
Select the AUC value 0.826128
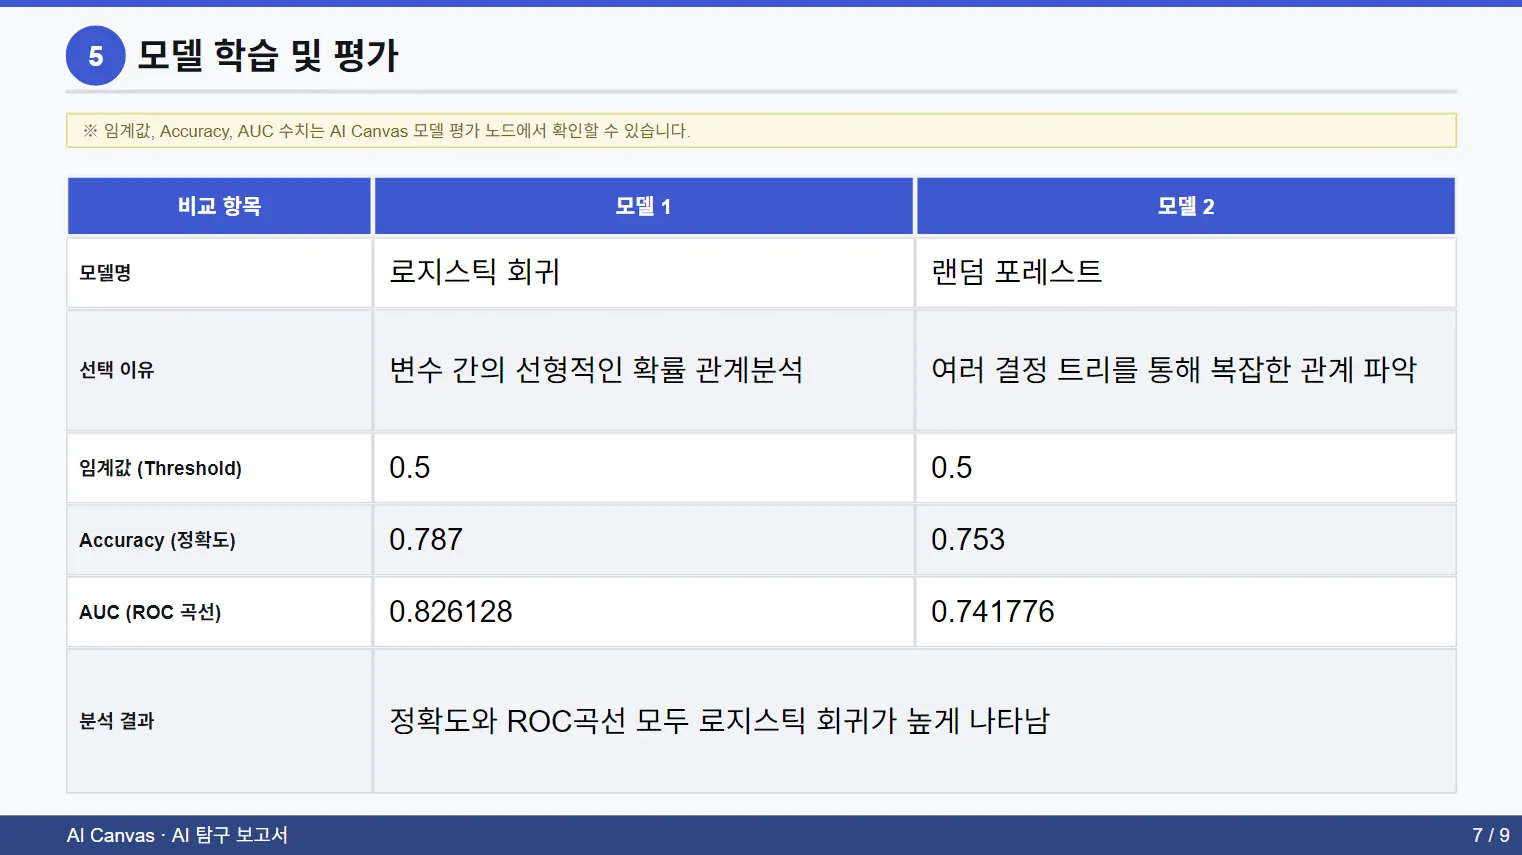point(451,612)
